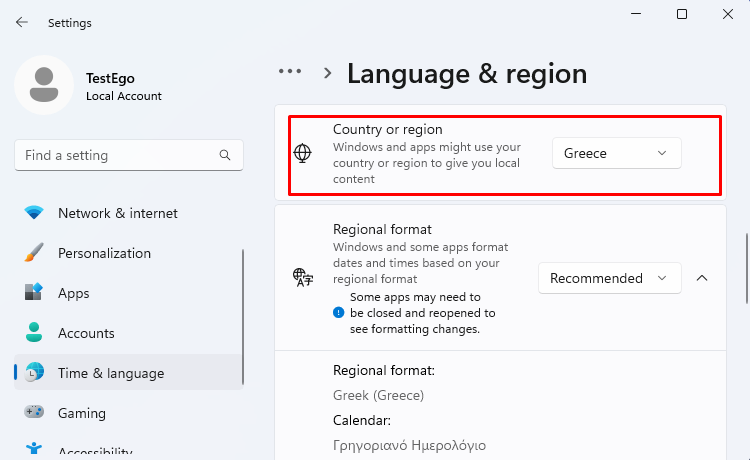The height and width of the screenshot is (460, 750).
Task: Click the Find a setting field
Action: [x=129, y=155]
